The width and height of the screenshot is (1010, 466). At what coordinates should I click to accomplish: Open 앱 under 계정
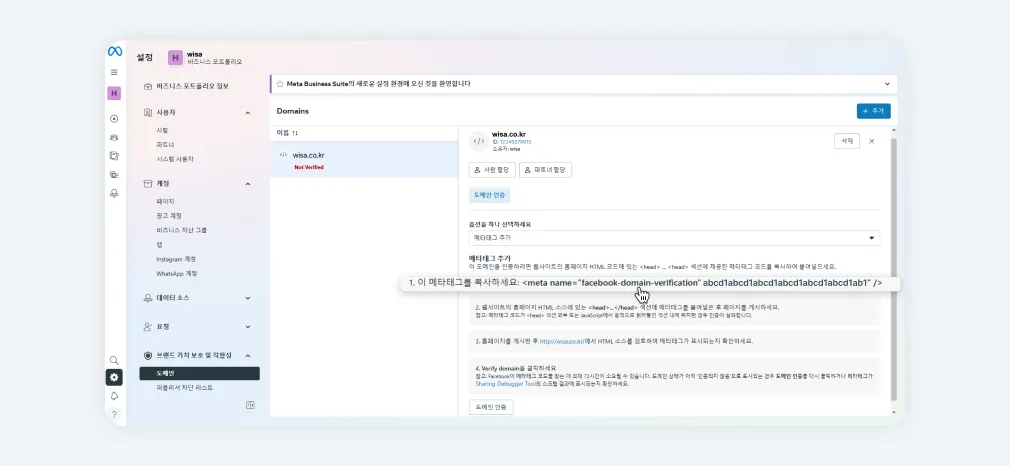click(159, 244)
